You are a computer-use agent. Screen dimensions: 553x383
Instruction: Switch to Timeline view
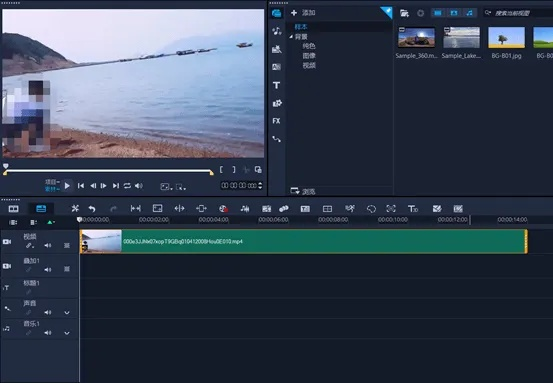click(41, 208)
